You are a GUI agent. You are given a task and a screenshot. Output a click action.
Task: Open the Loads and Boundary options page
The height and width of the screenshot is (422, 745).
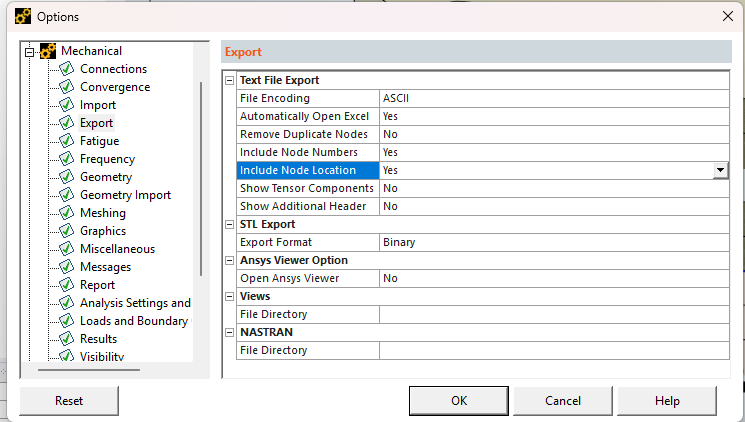[x=135, y=321]
